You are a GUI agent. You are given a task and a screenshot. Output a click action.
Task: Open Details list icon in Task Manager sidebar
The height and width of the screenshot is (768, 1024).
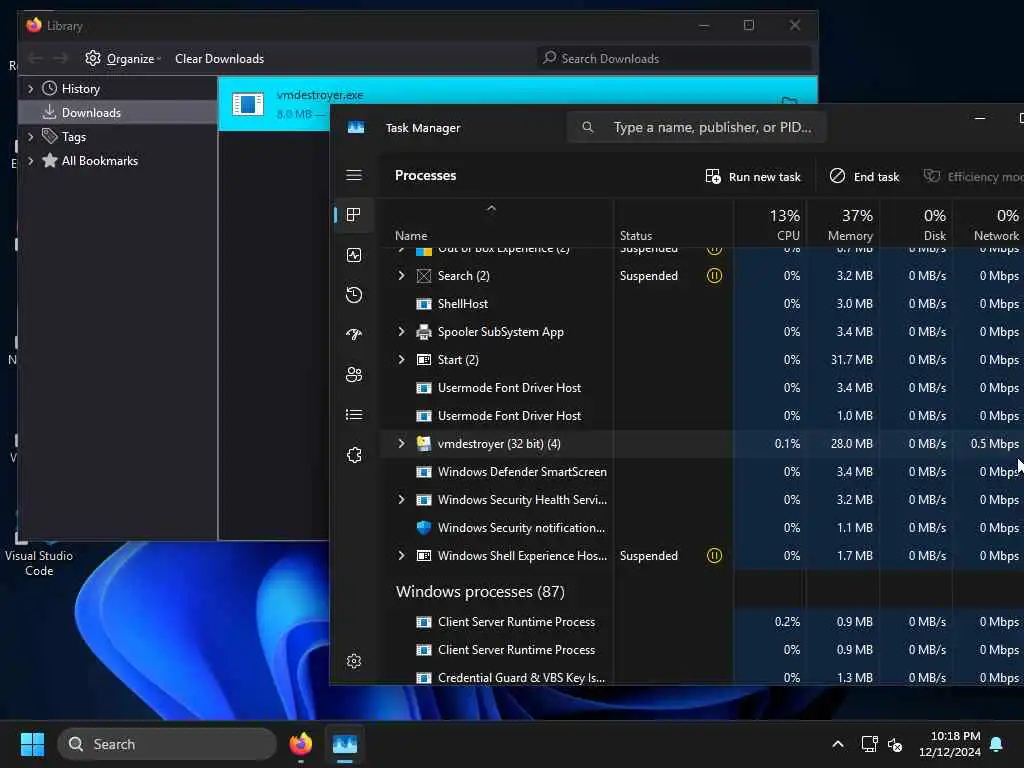354,415
